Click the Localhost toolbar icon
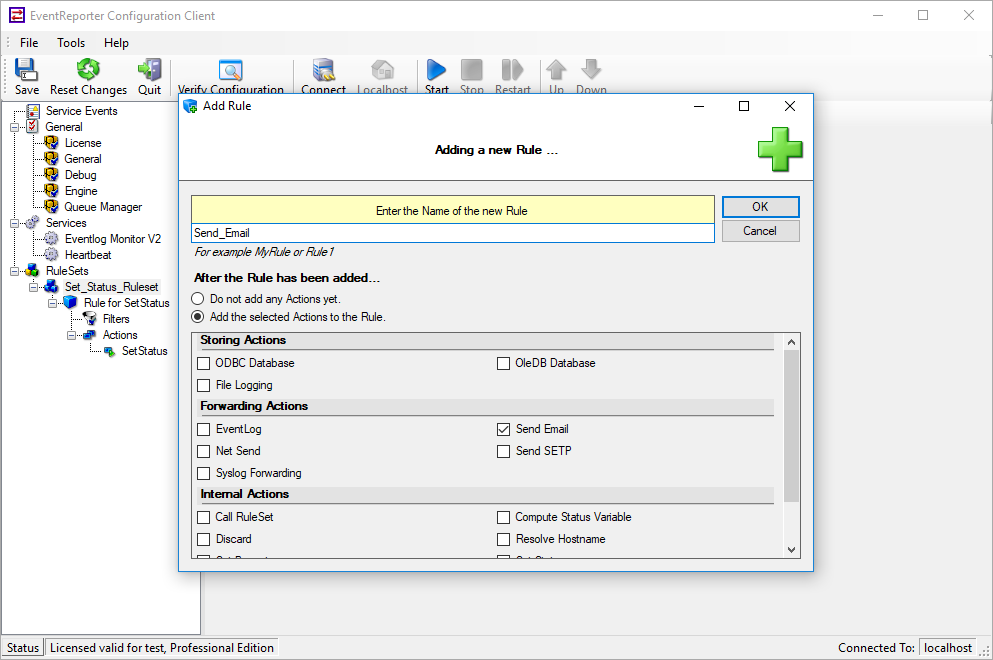Image resolution: width=993 pixels, height=660 pixels. 383,70
